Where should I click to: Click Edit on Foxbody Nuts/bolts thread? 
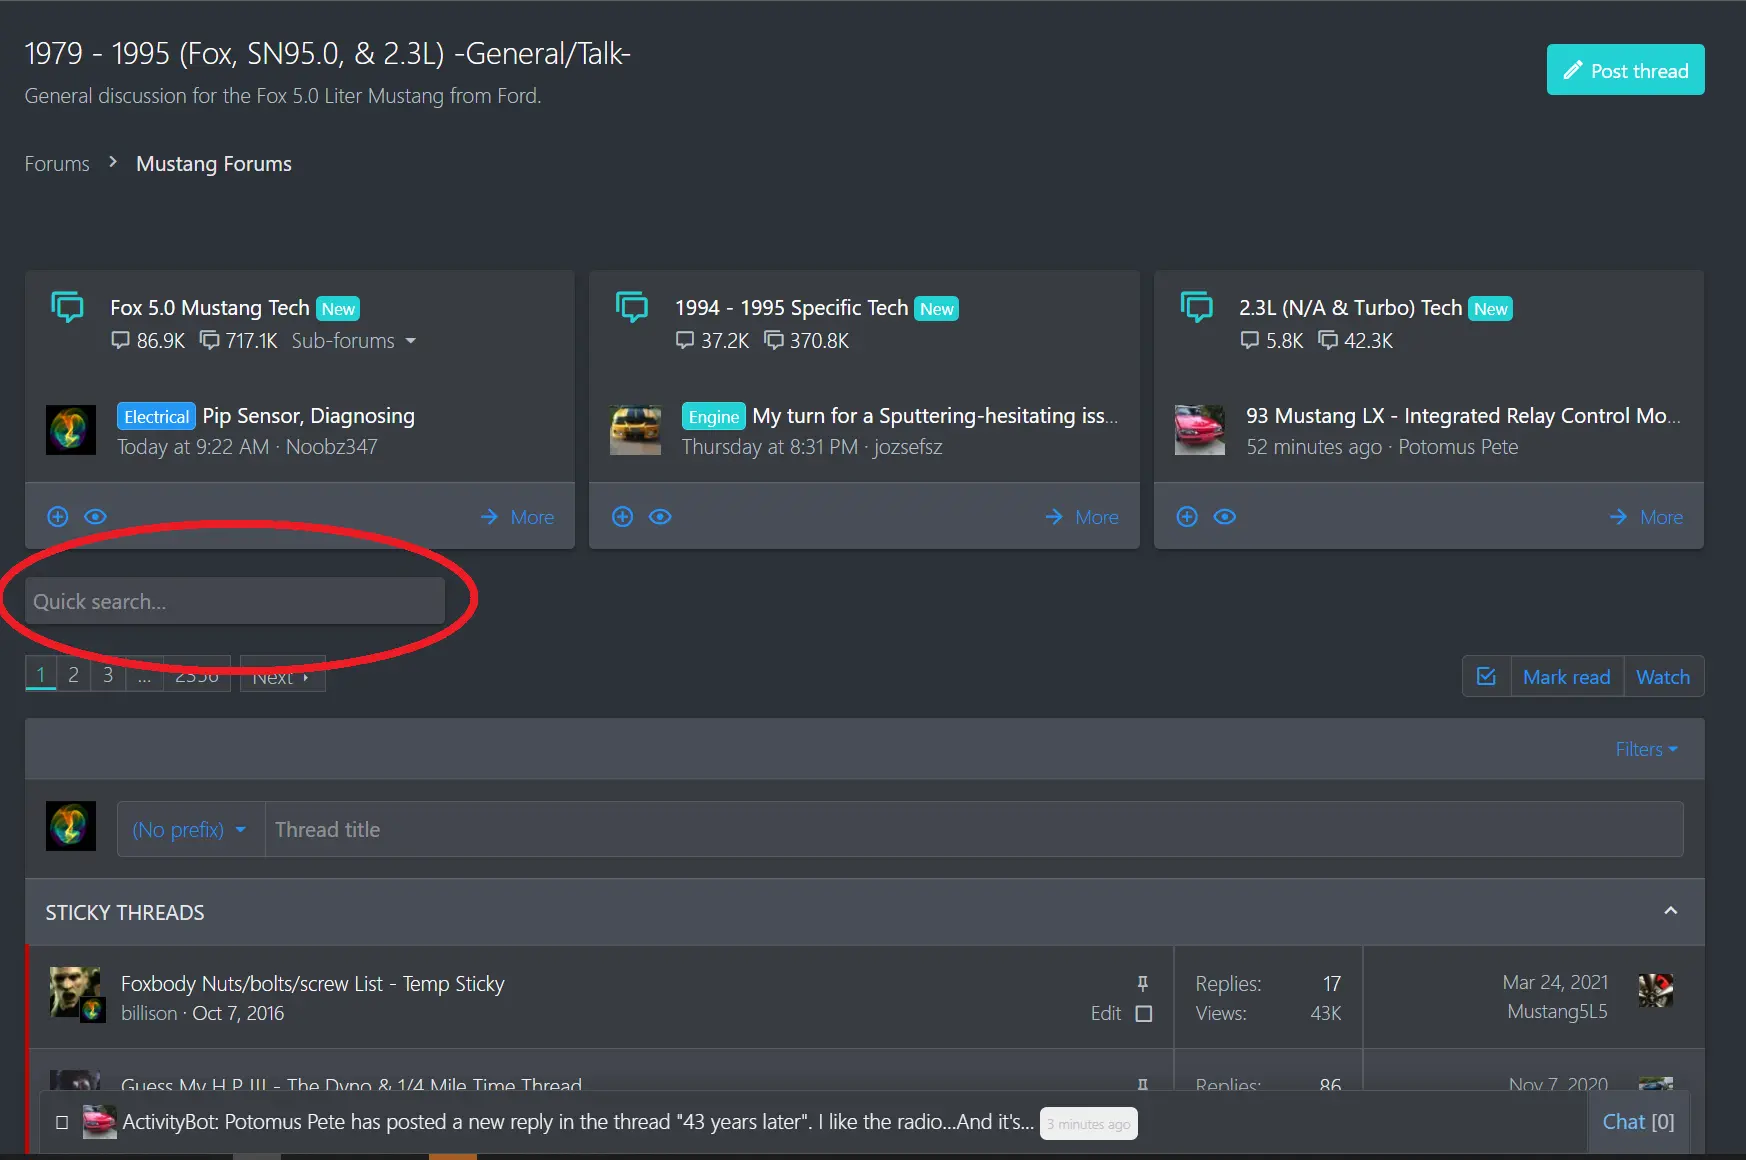(1106, 1013)
